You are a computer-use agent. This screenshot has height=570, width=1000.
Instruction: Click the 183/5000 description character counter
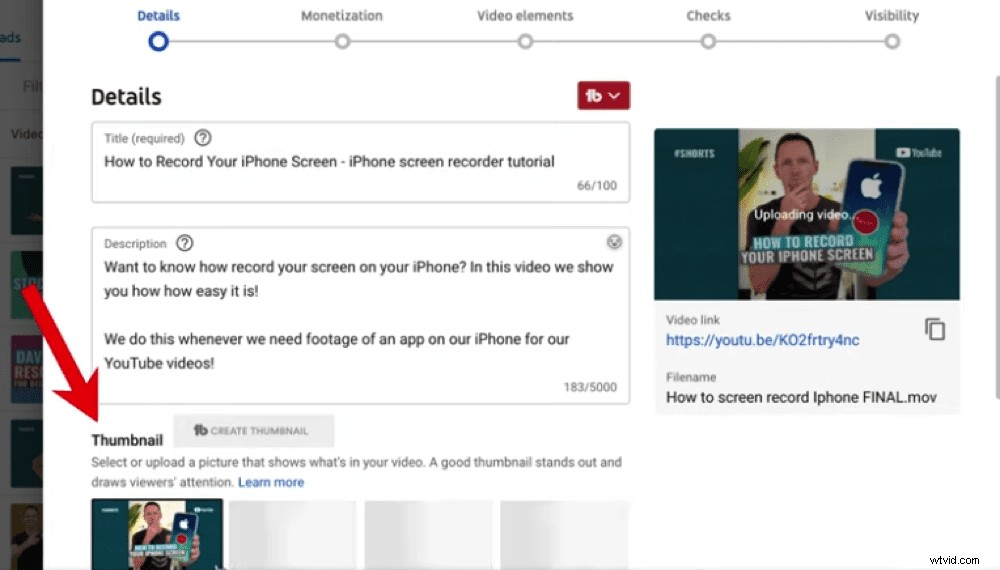point(590,387)
